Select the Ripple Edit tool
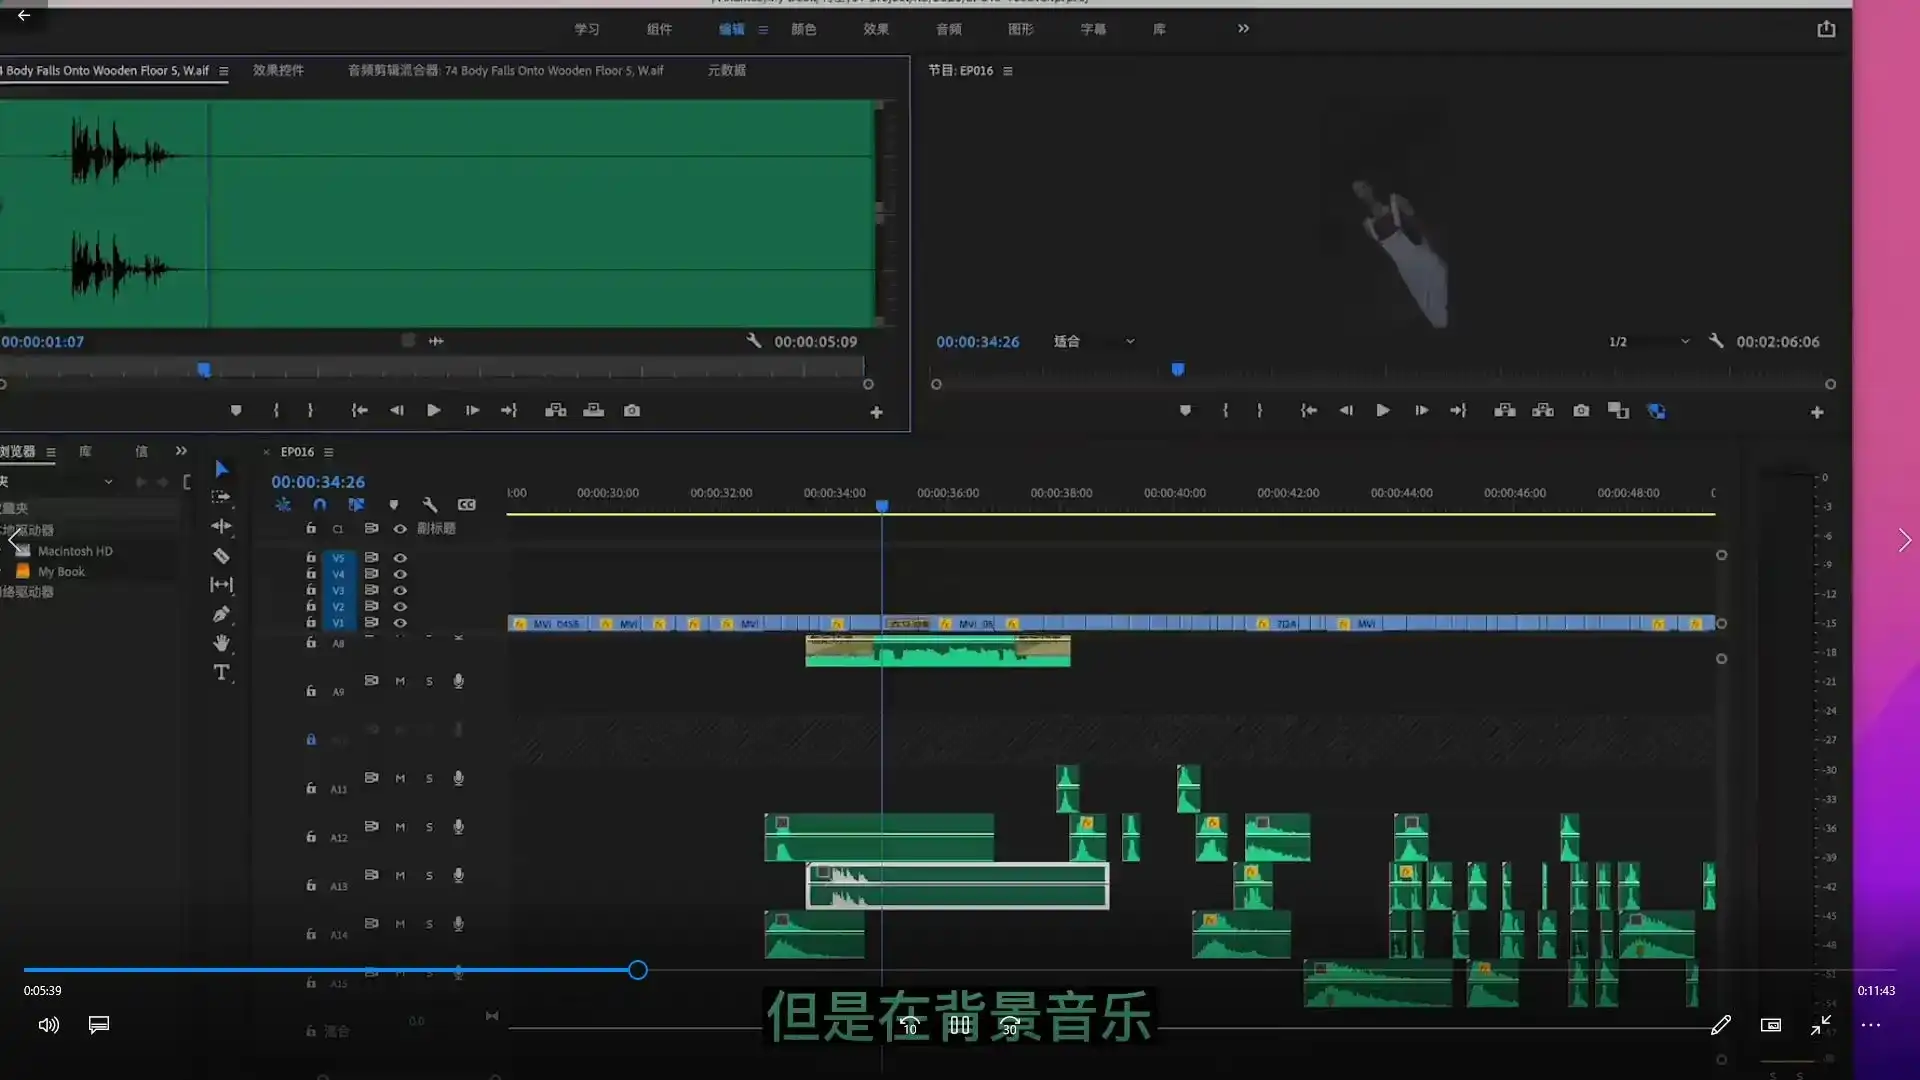The width and height of the screenshot is (1920, 1080). 221,526
